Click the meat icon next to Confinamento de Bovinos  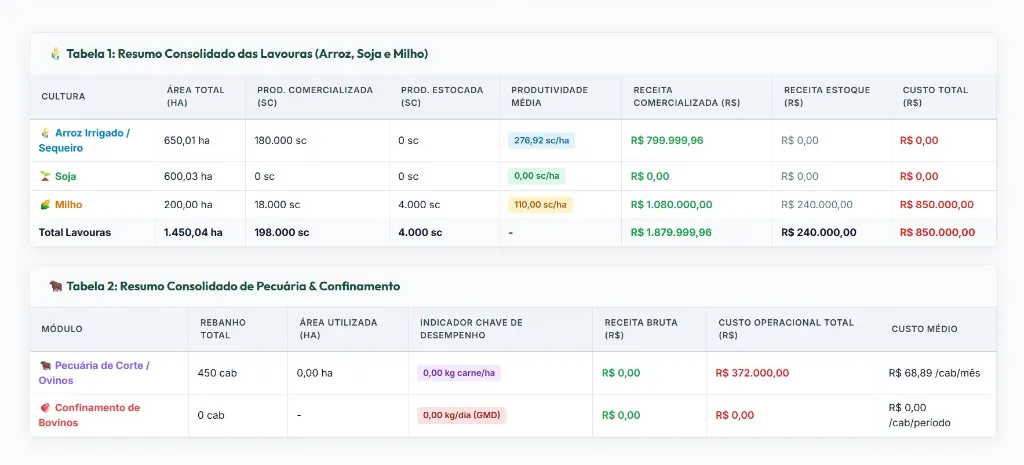(45, 408)
